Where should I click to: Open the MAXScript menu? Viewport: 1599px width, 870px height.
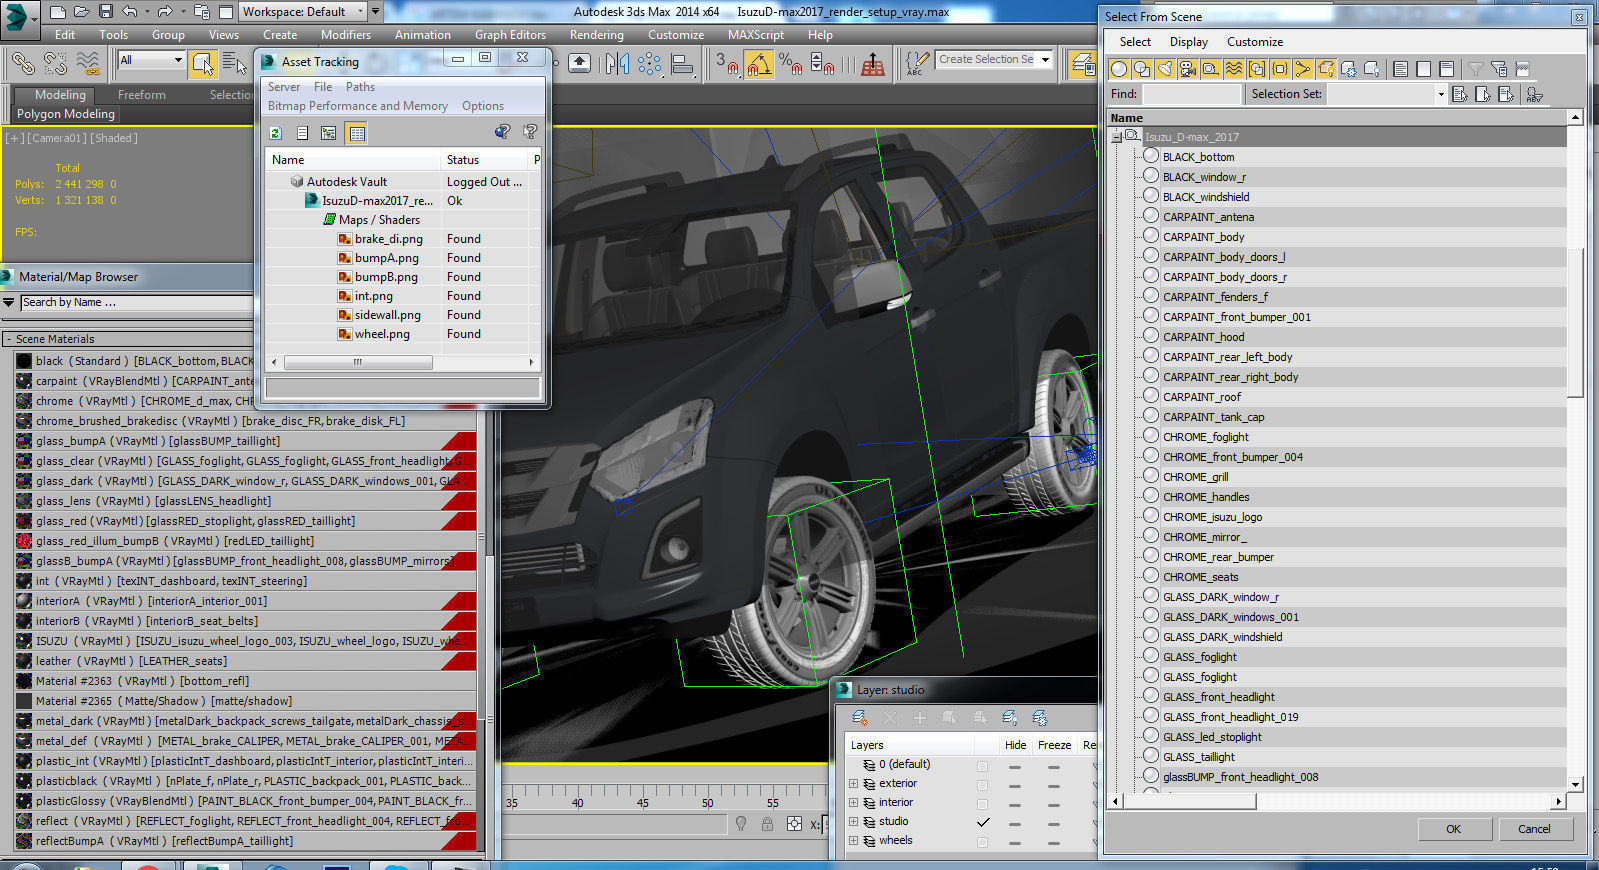(x=756, y=34)
